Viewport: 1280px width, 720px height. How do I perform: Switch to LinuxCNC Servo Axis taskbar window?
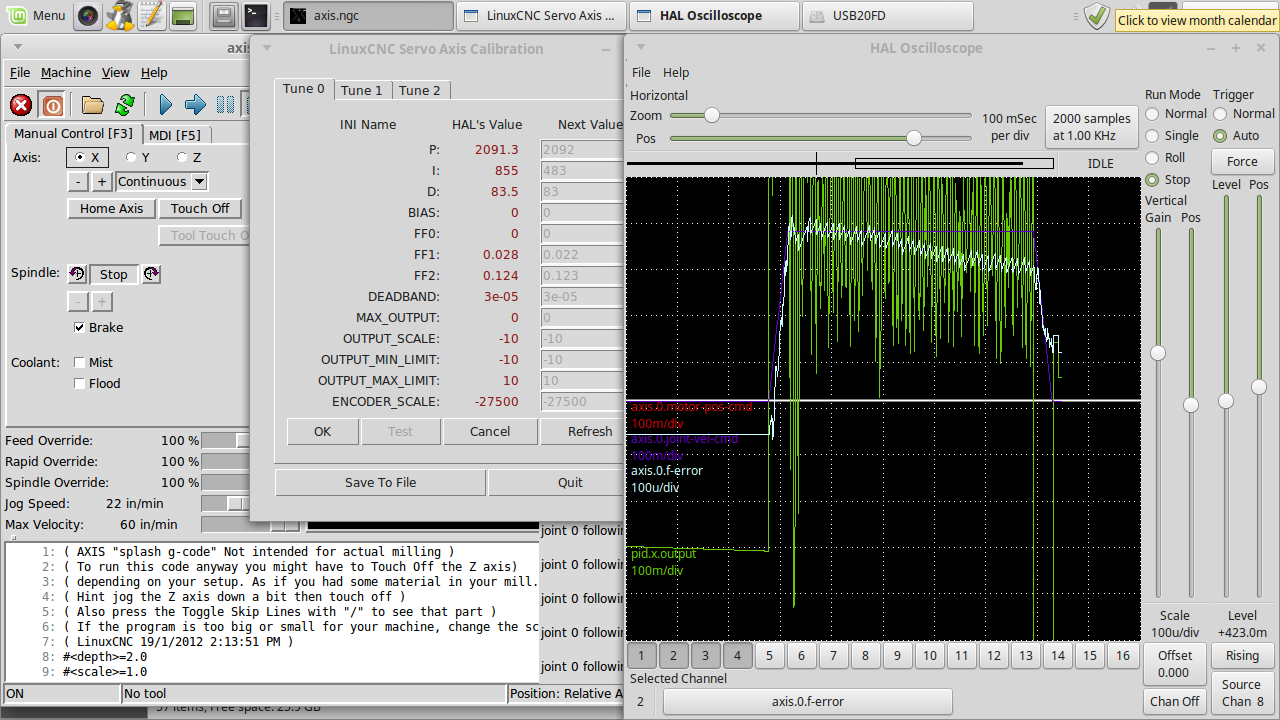[542, 16]
